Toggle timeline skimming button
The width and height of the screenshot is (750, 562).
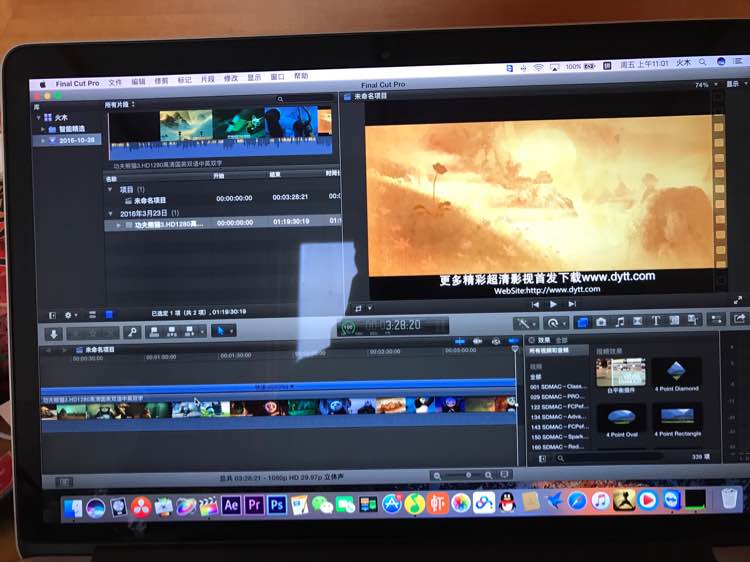click(460, 342)
